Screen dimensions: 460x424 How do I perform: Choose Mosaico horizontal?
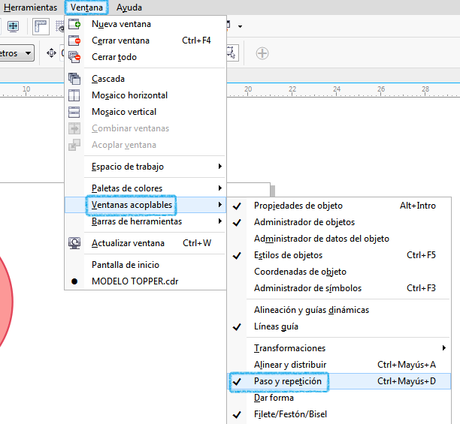145,95
